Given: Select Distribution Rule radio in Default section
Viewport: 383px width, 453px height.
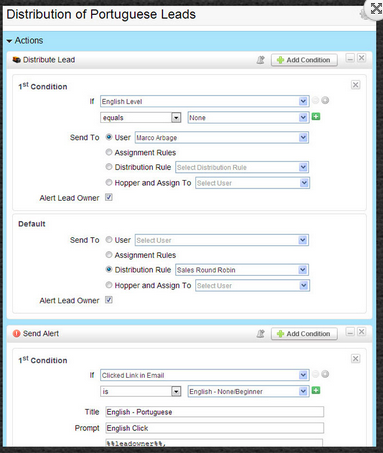Looking at the screenshot, I should [109, 269].
